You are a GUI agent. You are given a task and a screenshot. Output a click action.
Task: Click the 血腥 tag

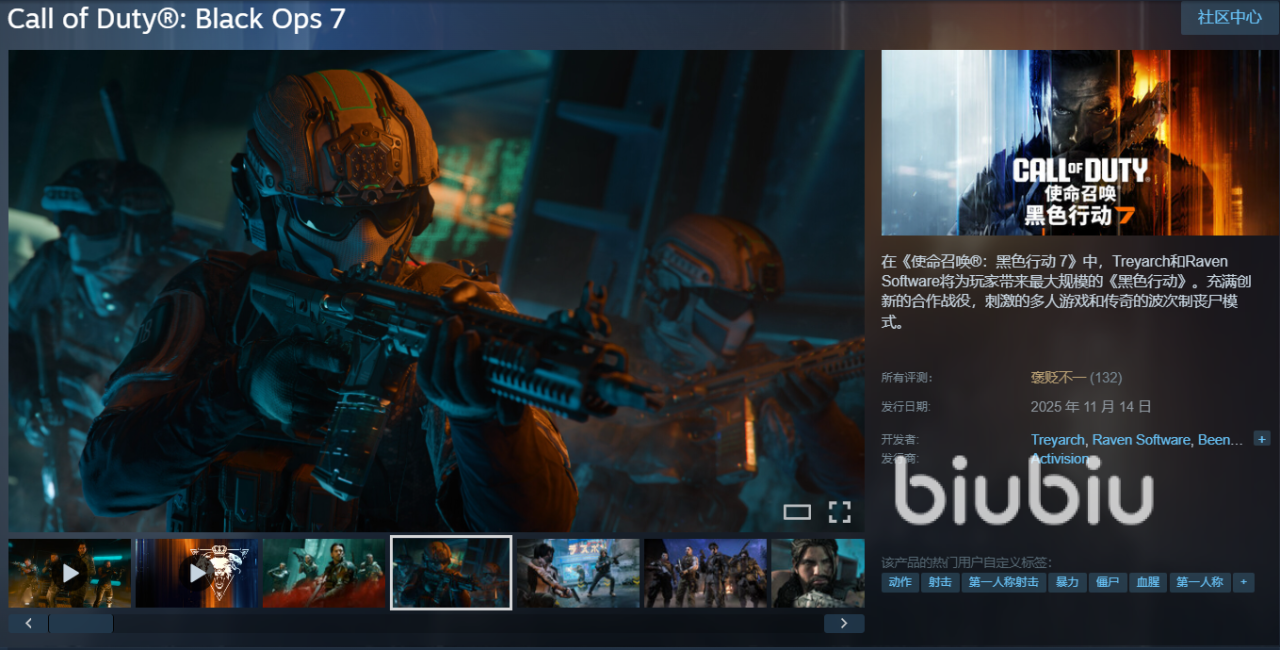[x=1147, y=582]
